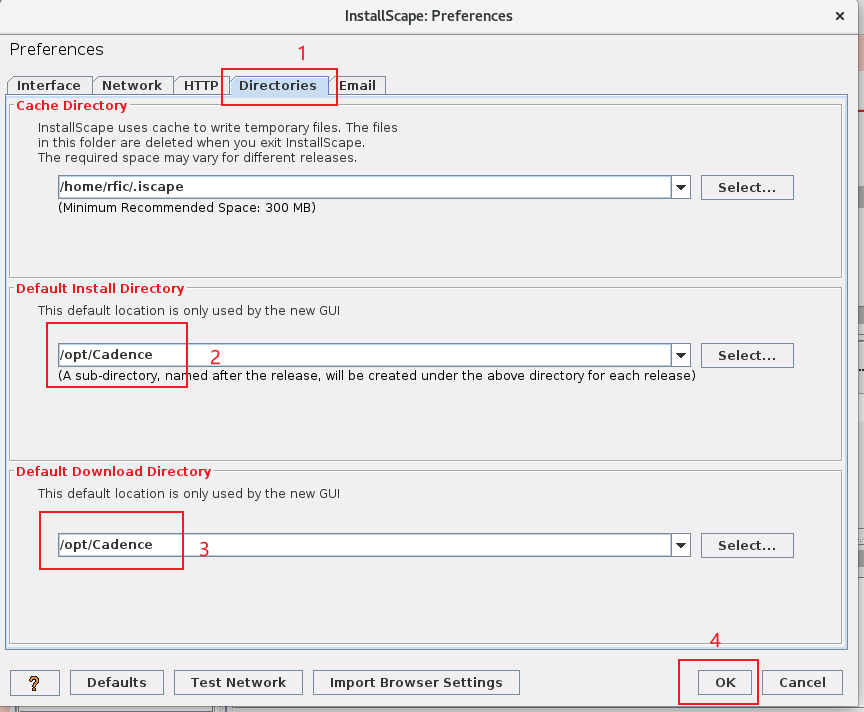Run the Test Network button
The image size is (864, 712).
pos(238,683)
